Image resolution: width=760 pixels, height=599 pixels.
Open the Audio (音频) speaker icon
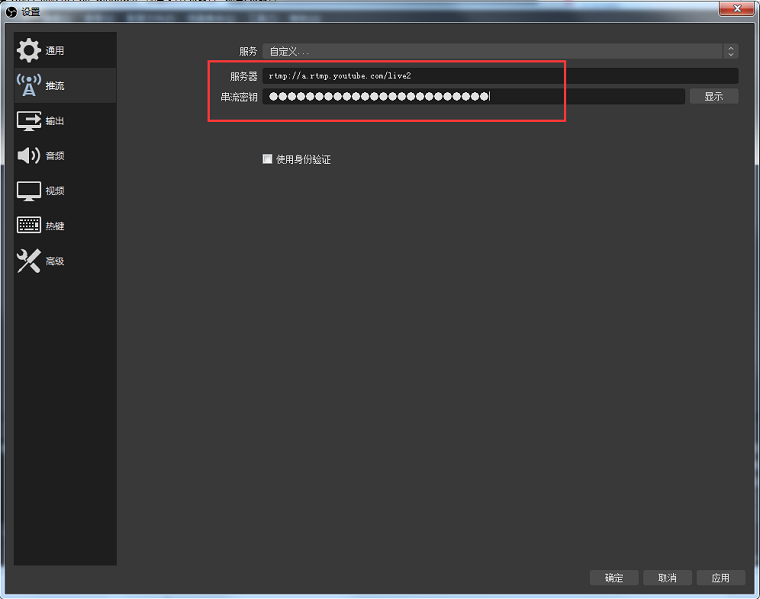coord(29,156)
